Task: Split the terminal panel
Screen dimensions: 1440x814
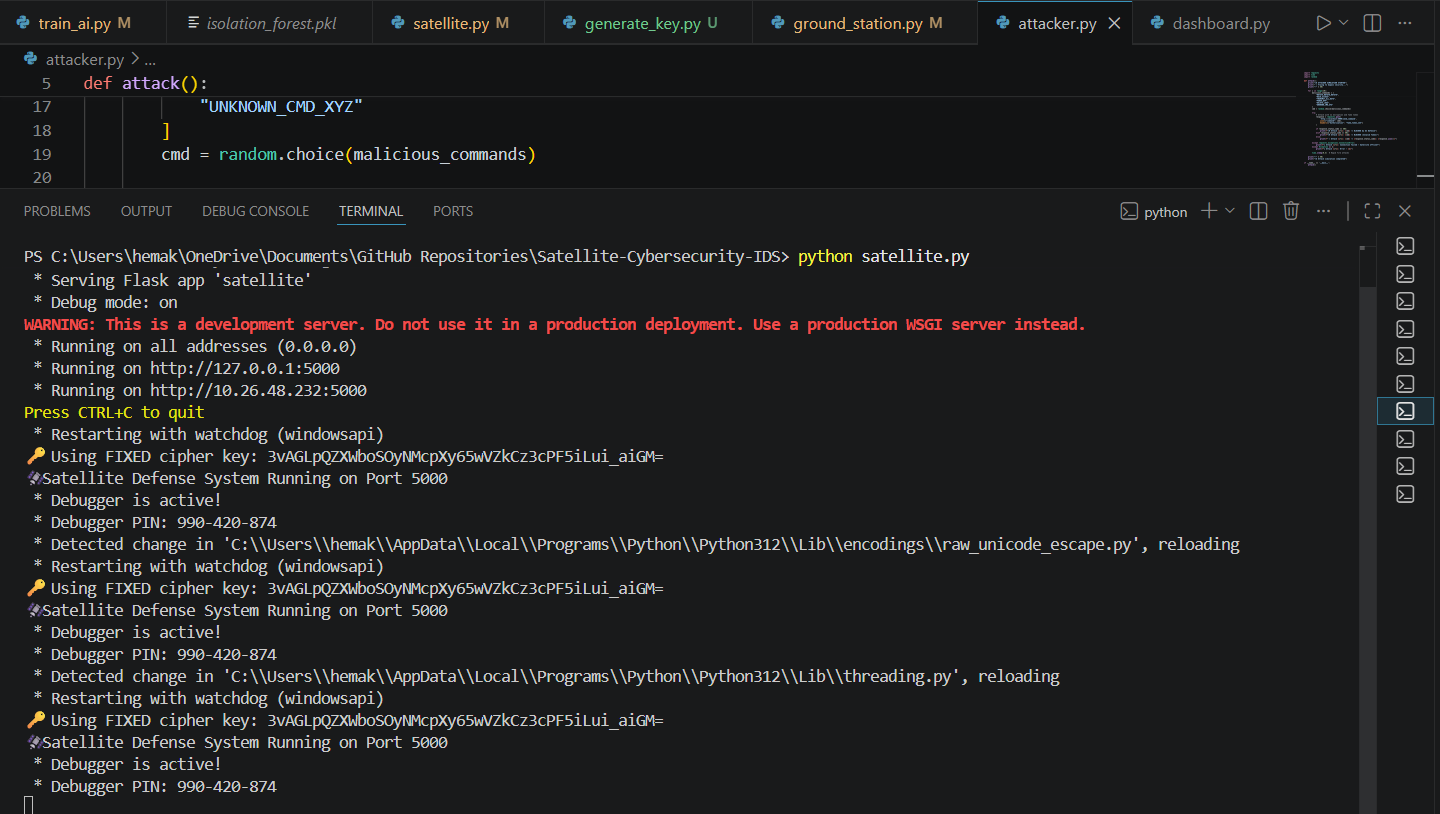Action: (x=1259, y=211)
